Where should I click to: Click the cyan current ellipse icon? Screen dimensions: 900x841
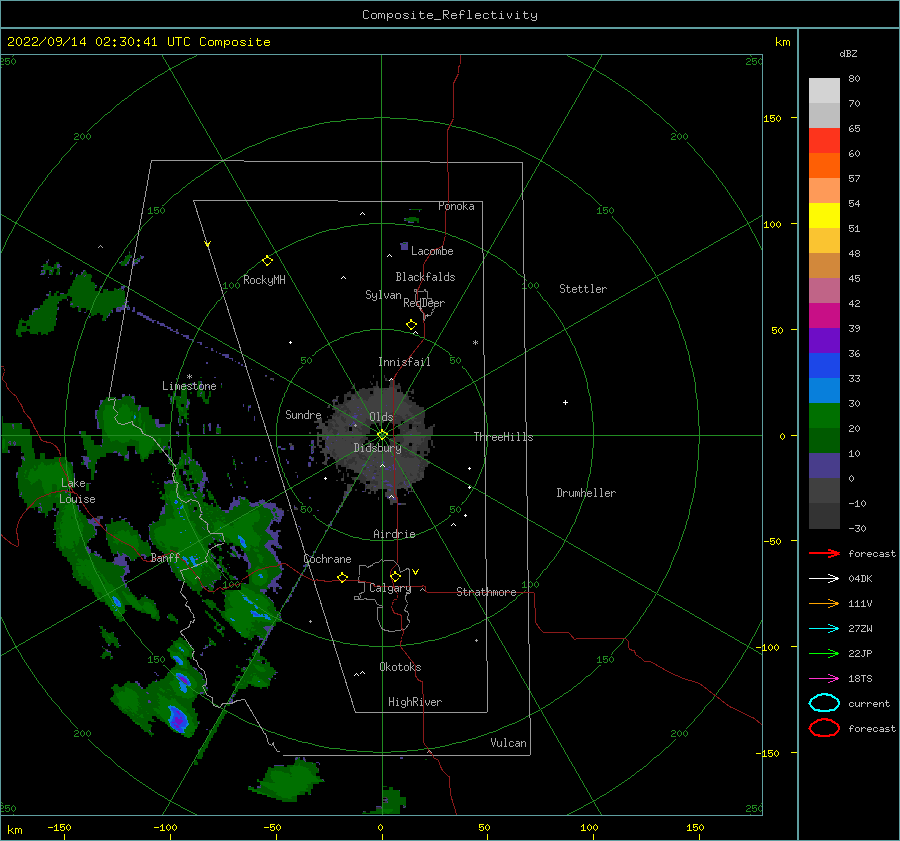[824, 703]
